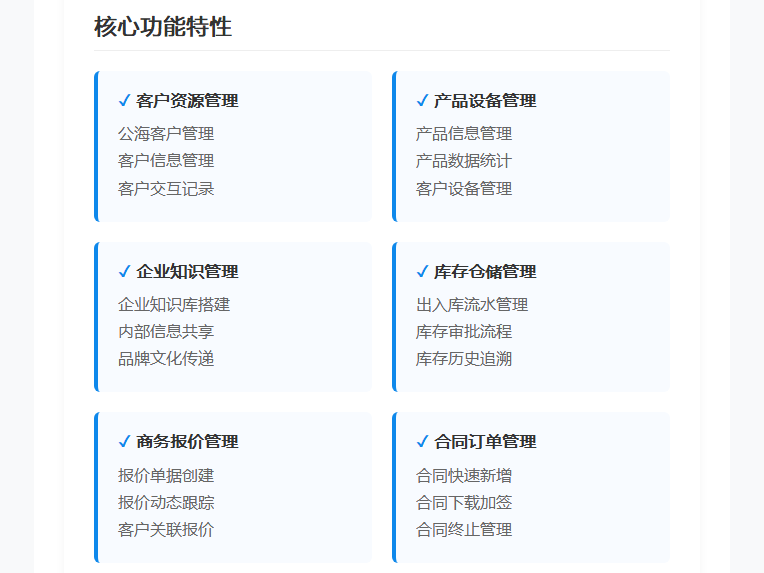Select the 产品信息管理 item

pyautogui.click(x=464, y=134)
